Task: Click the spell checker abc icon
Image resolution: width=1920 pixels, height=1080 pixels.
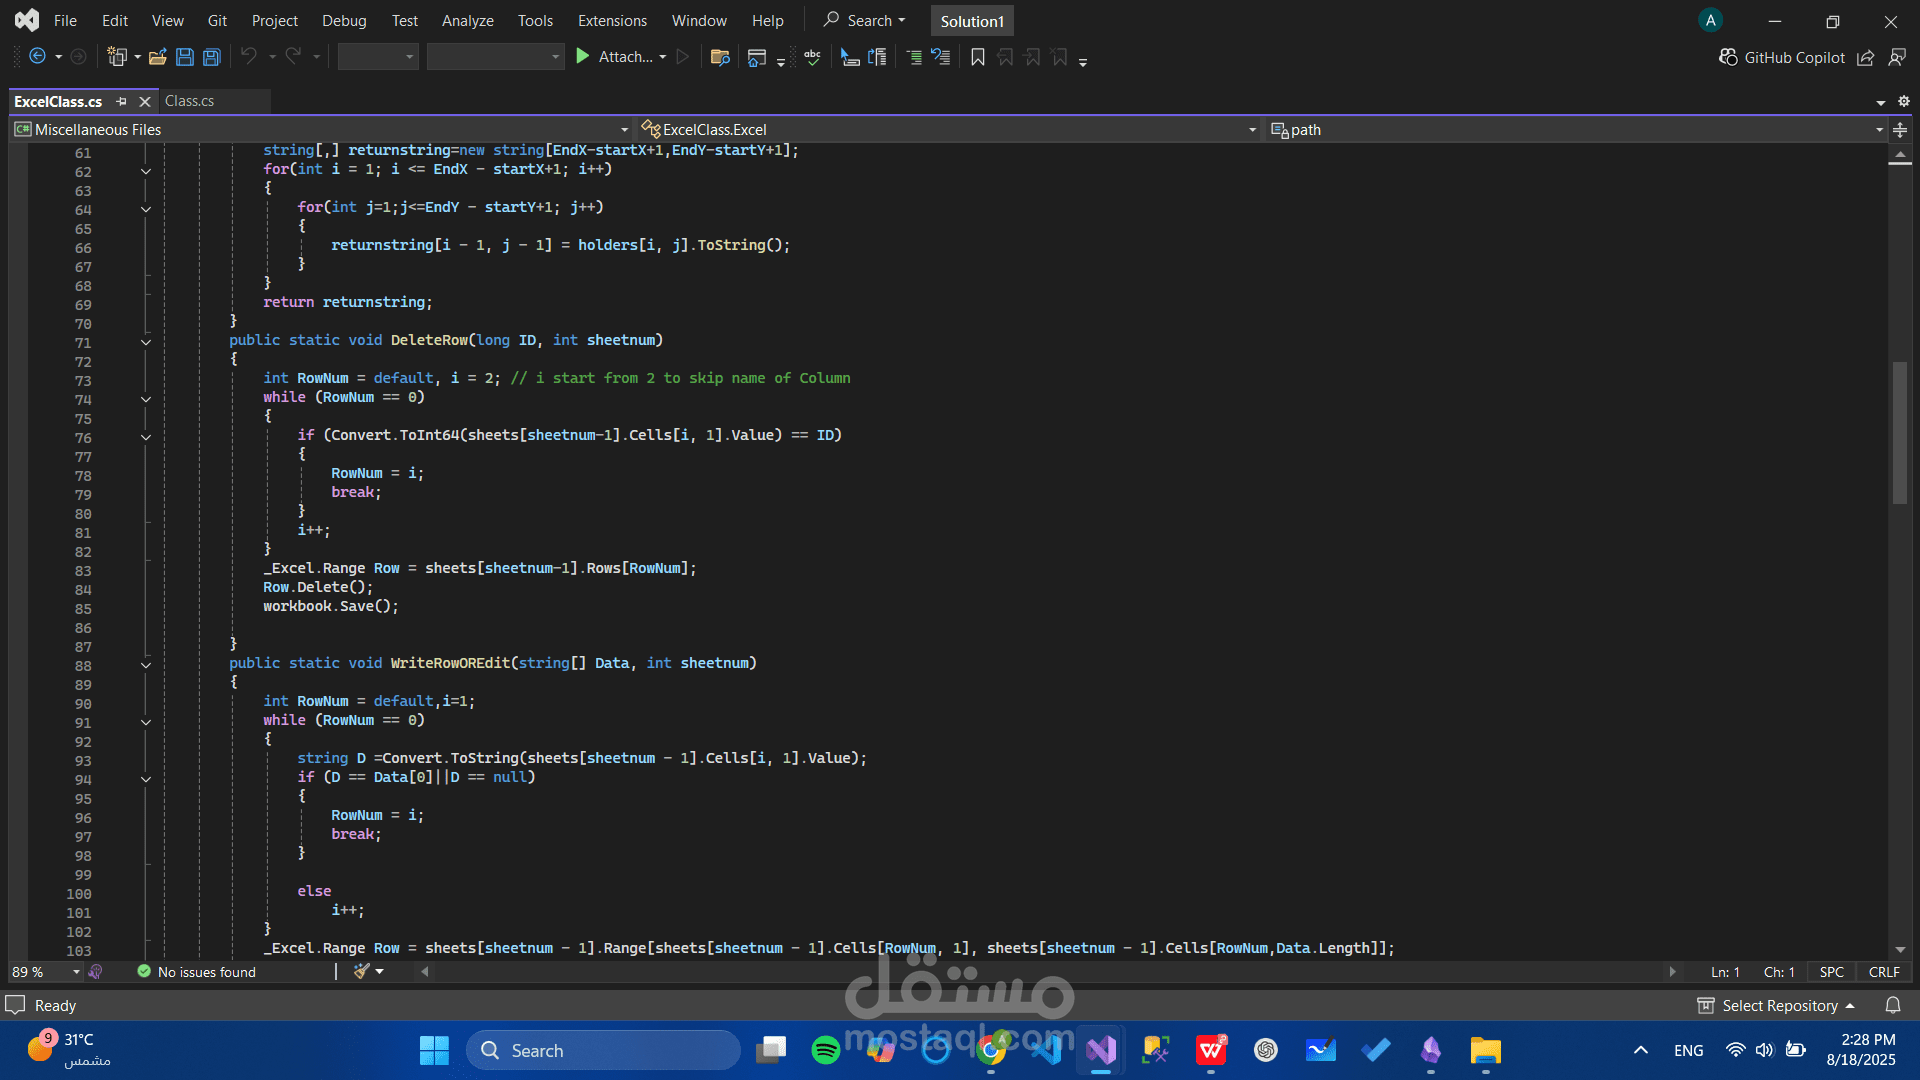Action: [x=812, y=57]
